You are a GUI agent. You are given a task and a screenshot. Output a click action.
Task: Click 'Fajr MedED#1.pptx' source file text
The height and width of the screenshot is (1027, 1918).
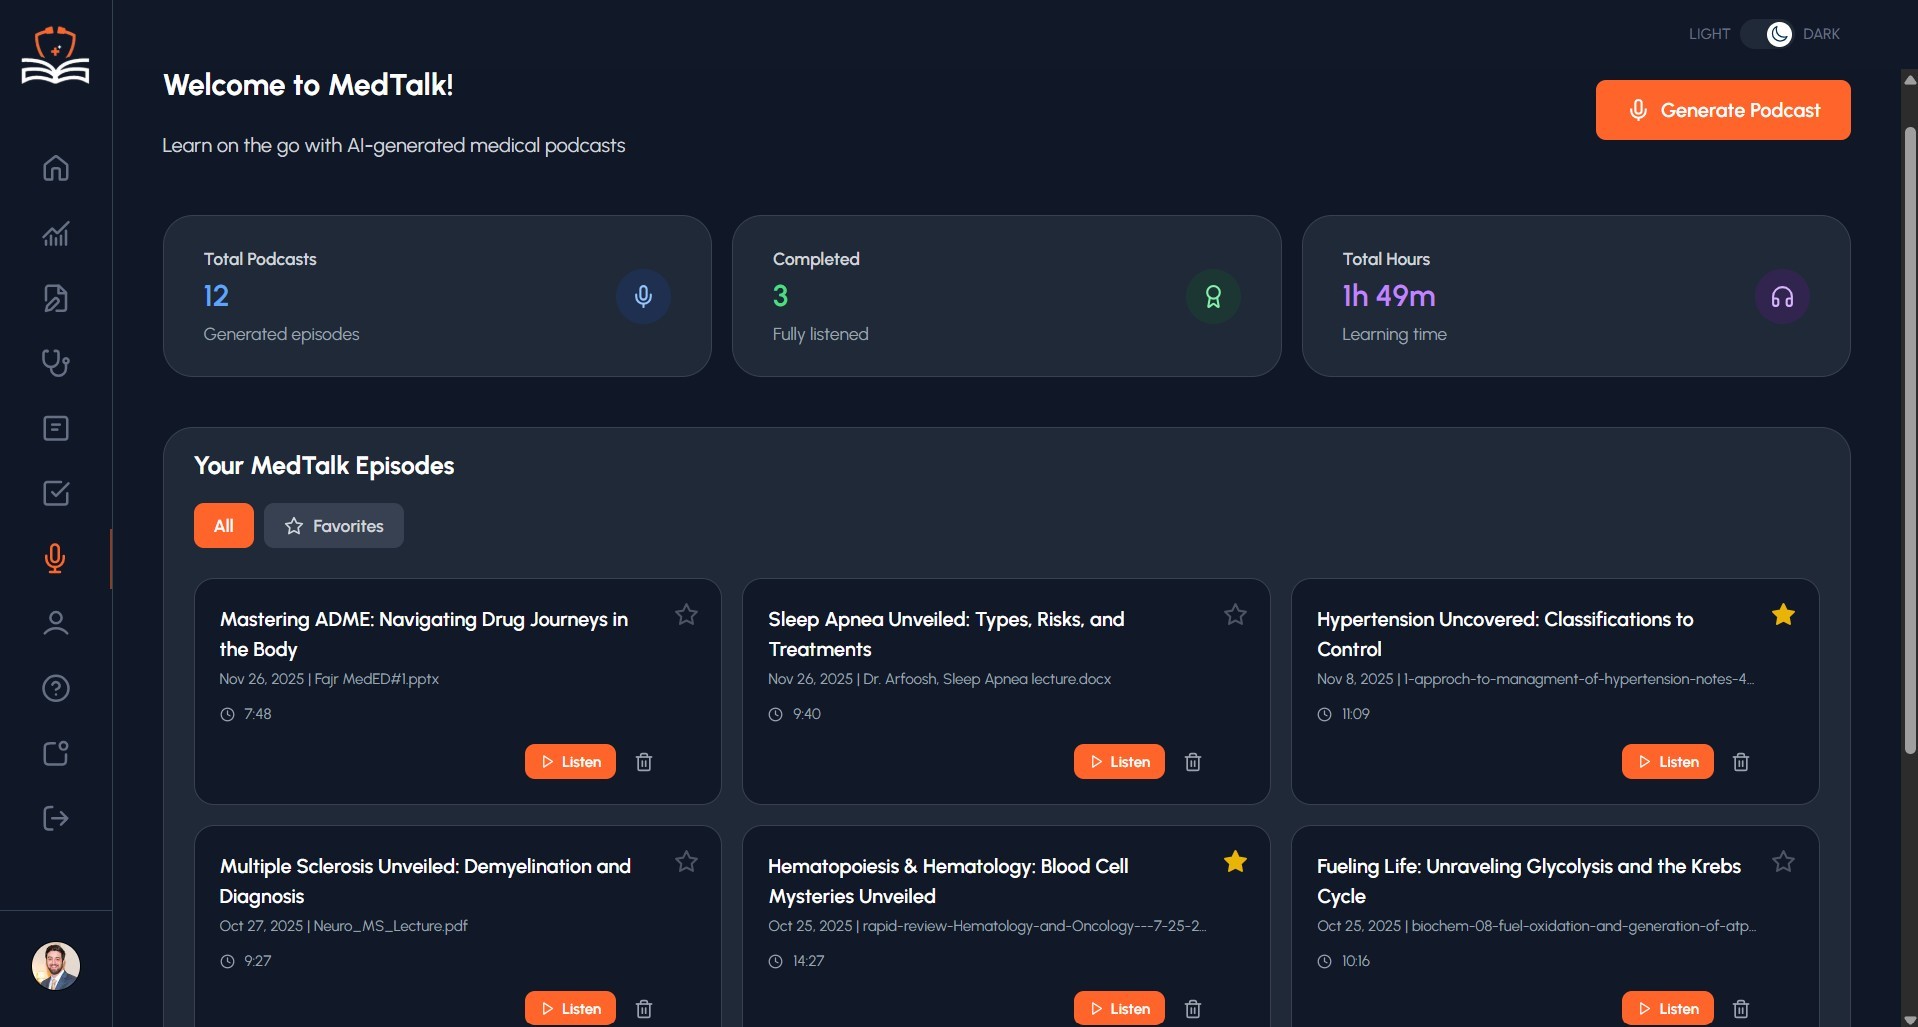pos(376,679)
